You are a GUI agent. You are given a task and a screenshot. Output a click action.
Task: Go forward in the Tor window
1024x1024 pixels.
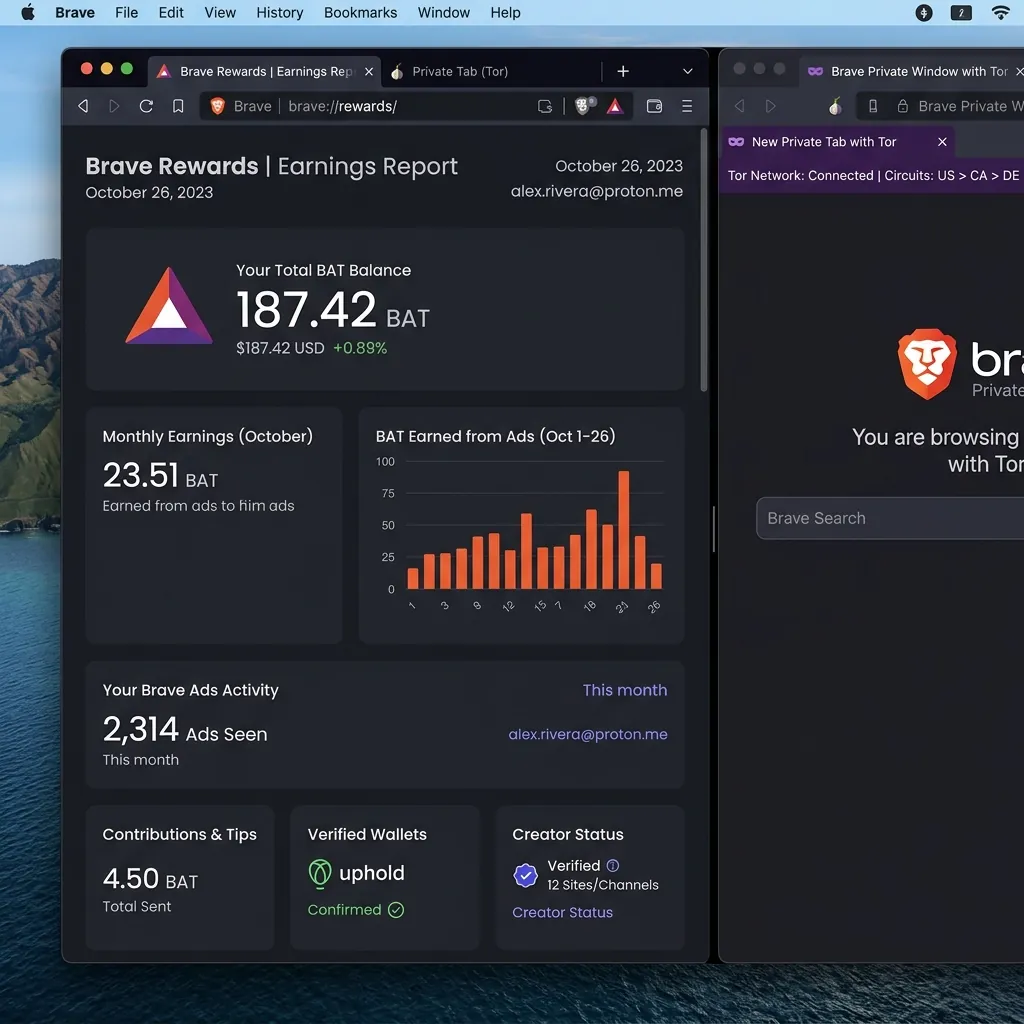[771, 106]
